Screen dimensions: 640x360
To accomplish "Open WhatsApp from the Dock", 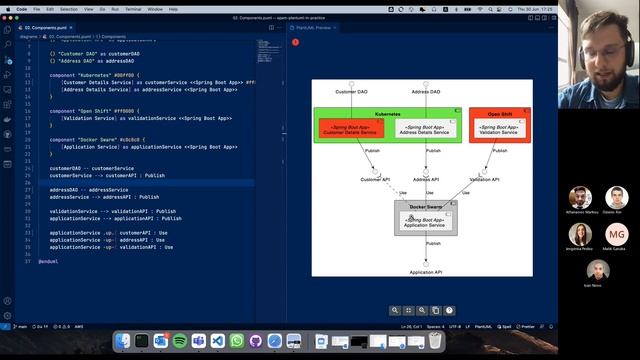I will click(x=237, y=341).
